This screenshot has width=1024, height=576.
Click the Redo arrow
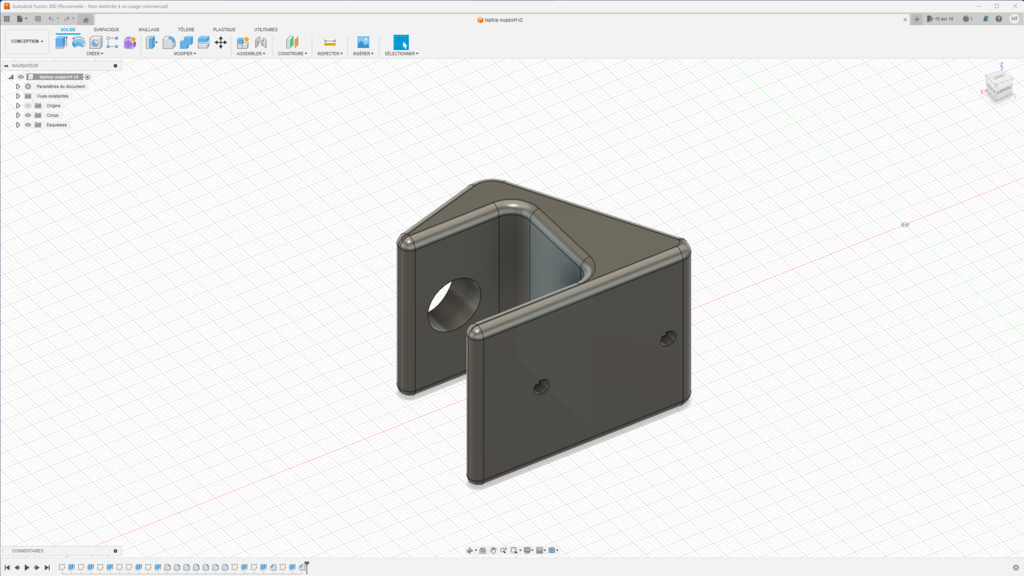point(67,19)
